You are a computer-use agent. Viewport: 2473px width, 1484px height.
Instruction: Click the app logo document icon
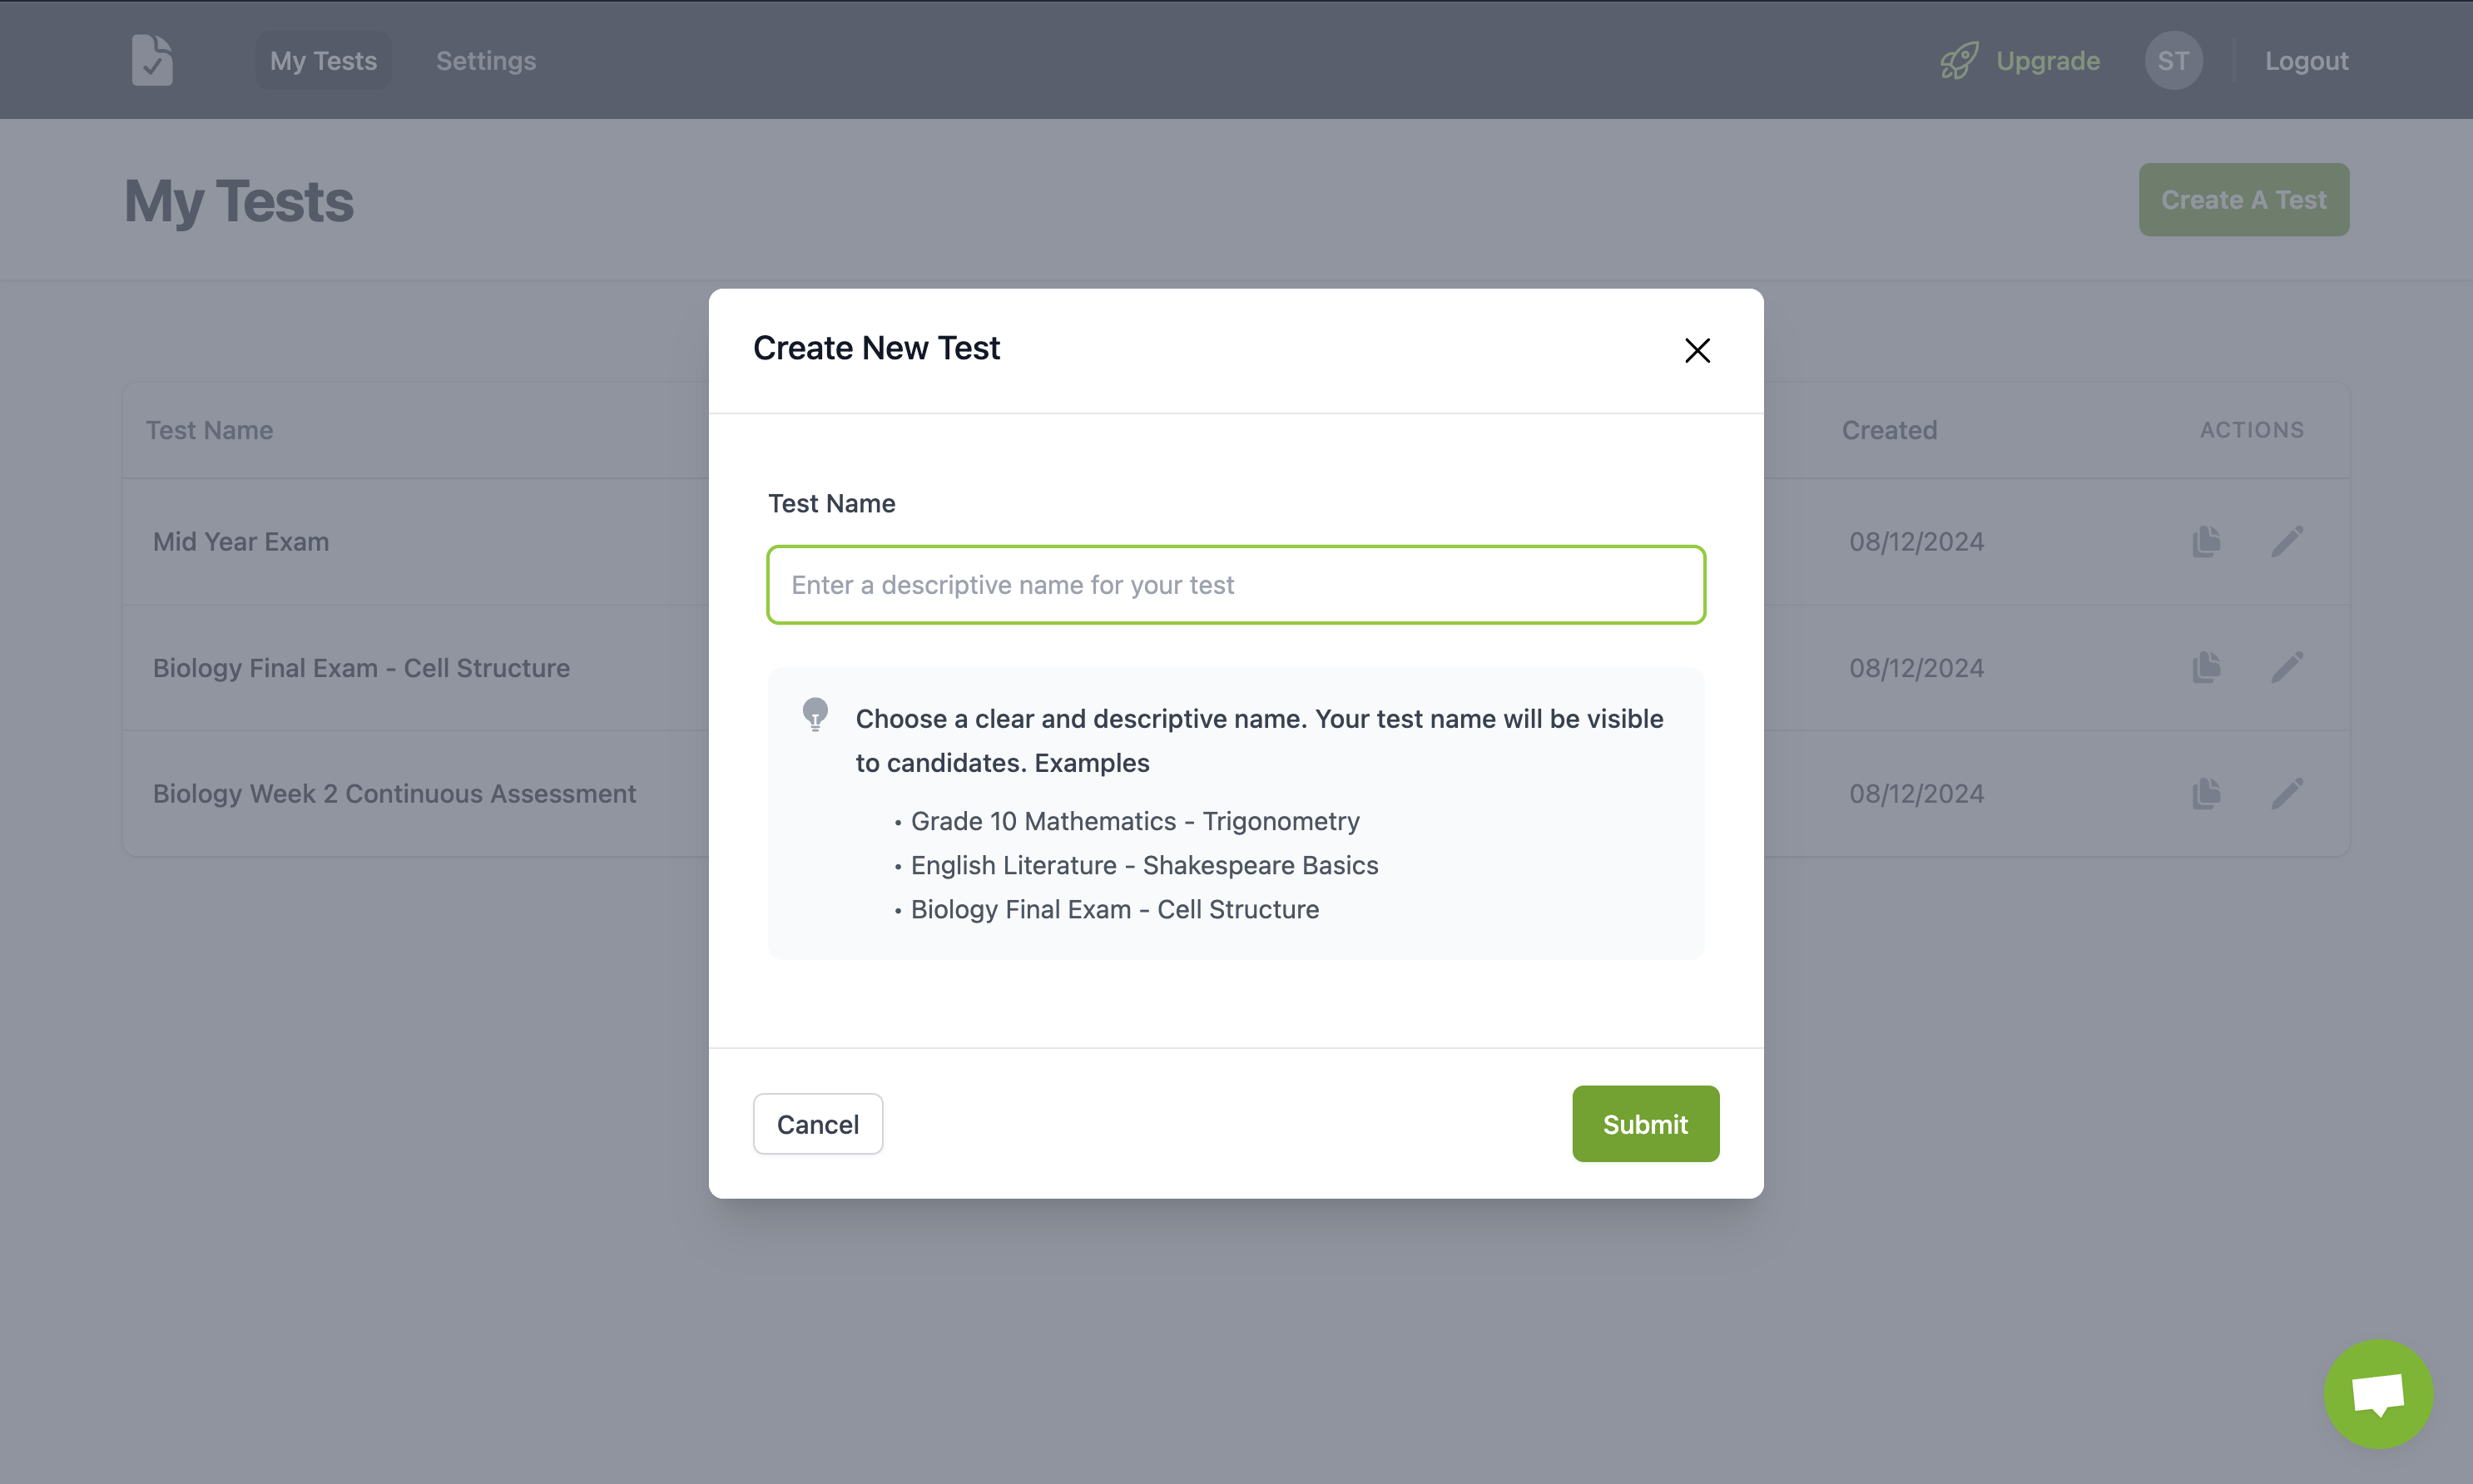tap(152, 60)
